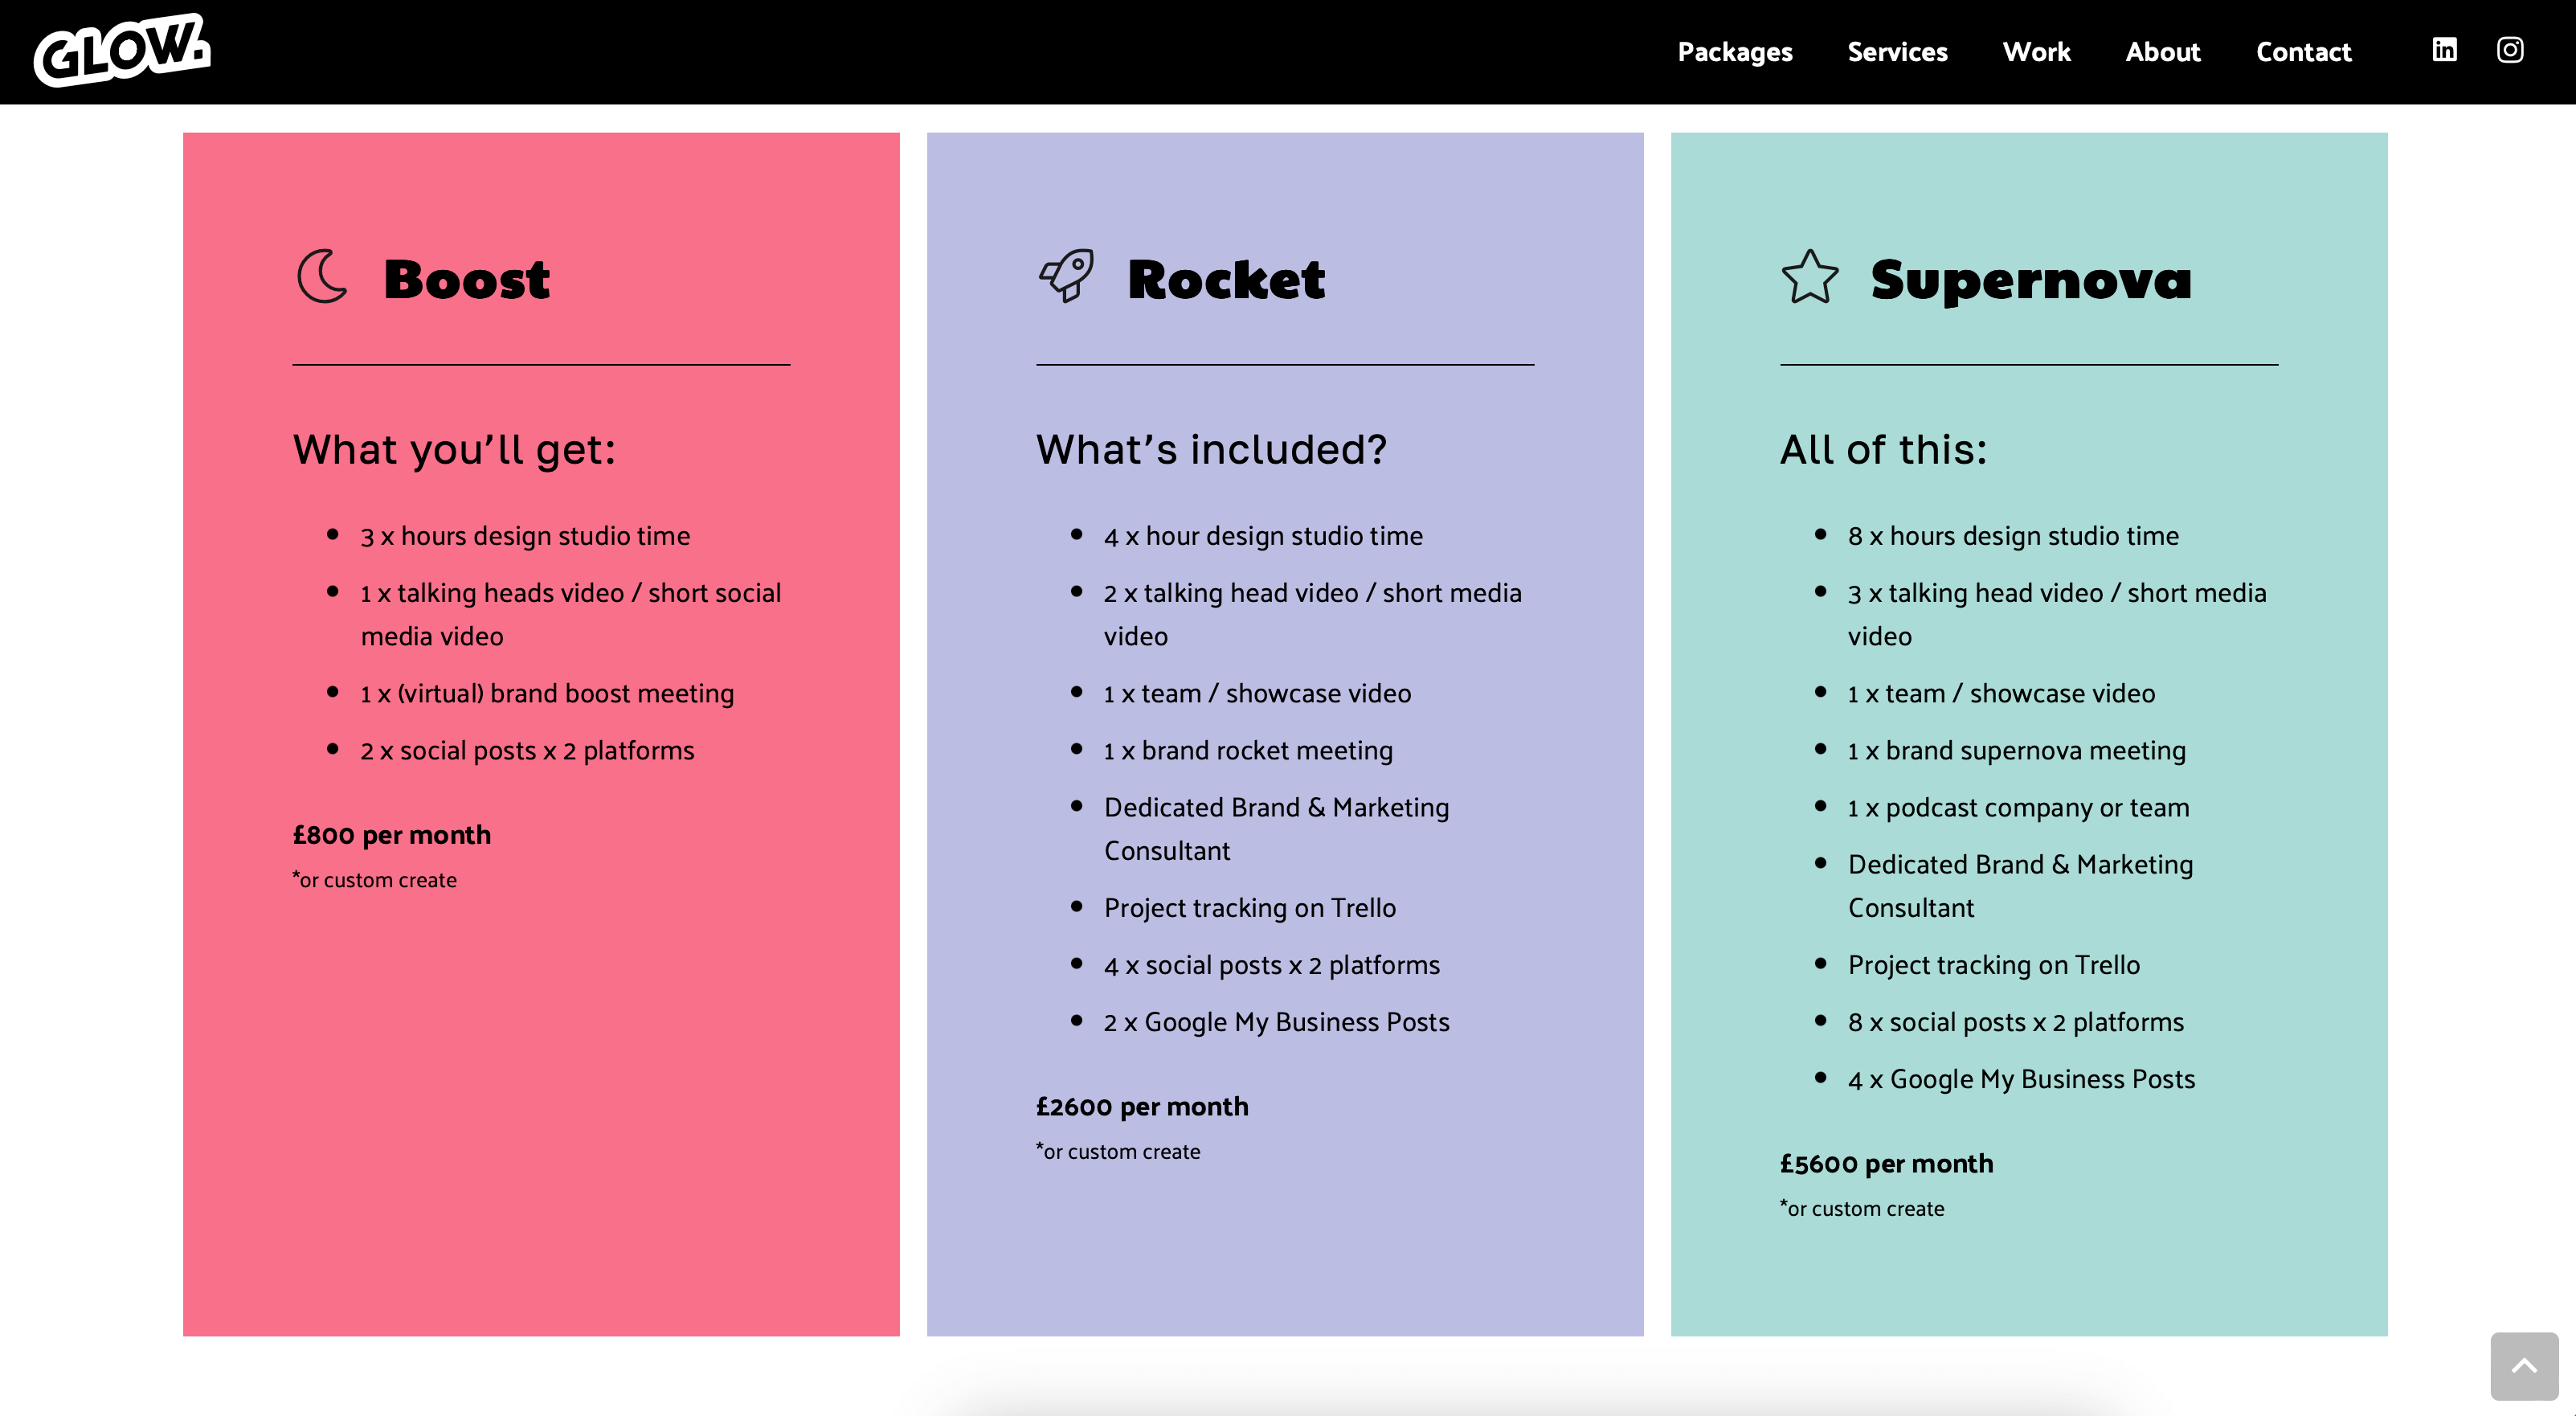This screenshot has height=1416, width=2576.
Task: Click the crescent moon icon beside Boost
Action: (322, 276)
